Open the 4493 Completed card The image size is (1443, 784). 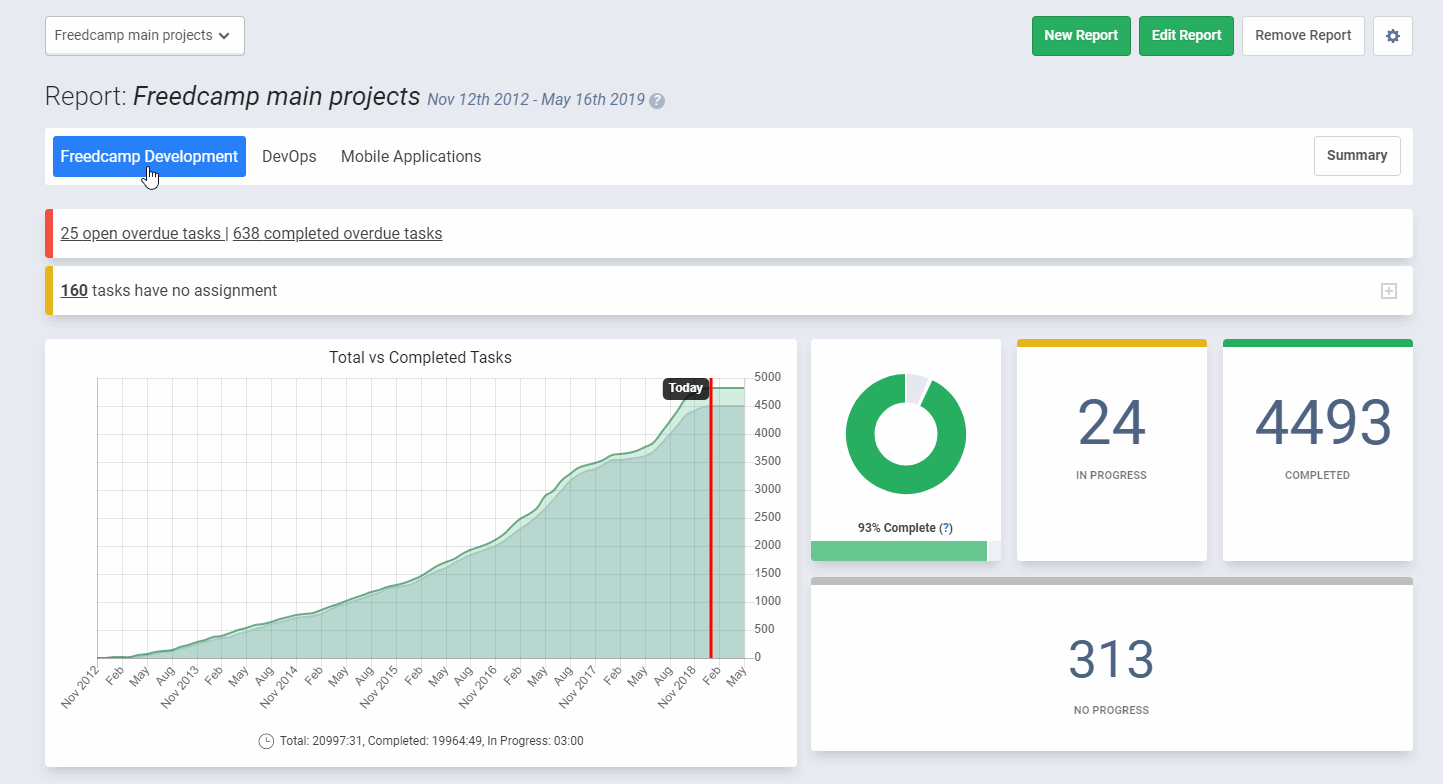(1318, 450)
